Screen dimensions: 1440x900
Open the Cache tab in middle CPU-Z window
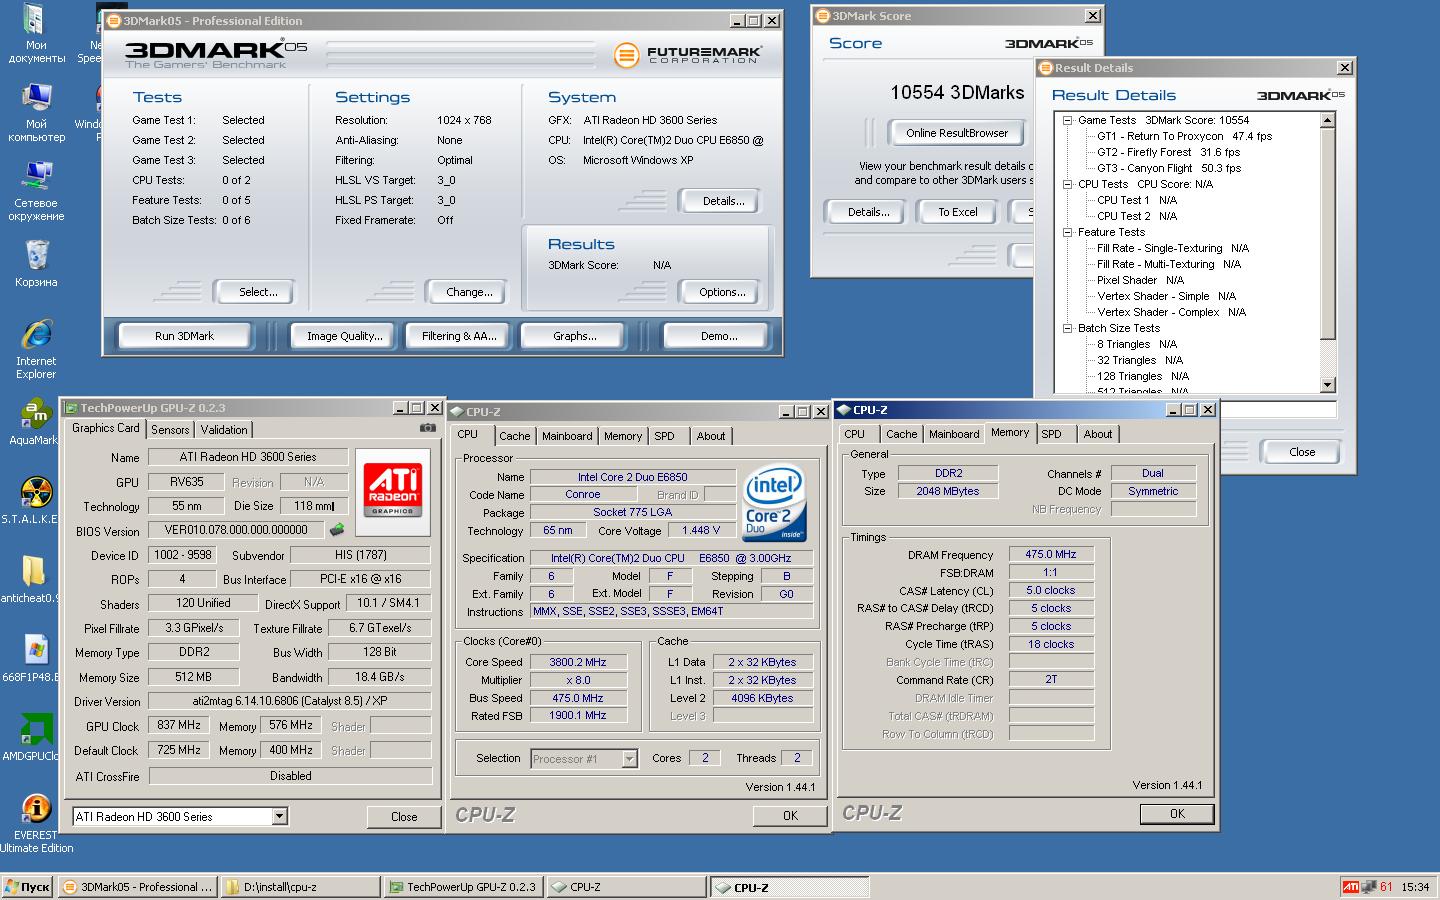coord(515,436)
